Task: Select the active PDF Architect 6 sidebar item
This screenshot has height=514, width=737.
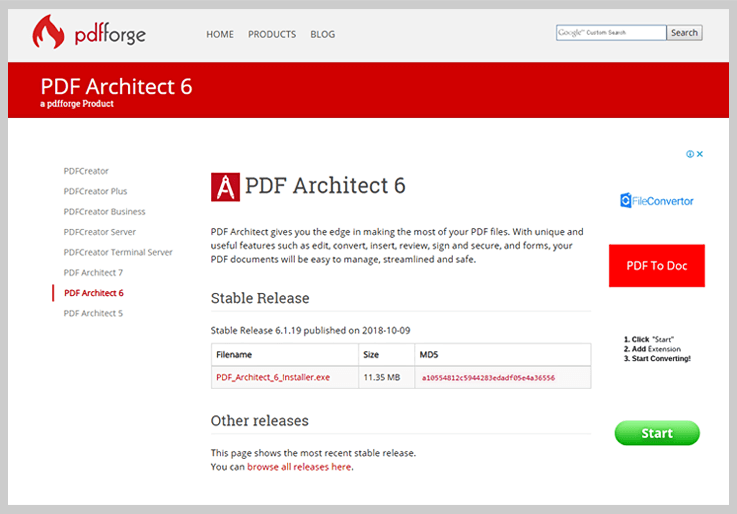Action: pos(94,293)
